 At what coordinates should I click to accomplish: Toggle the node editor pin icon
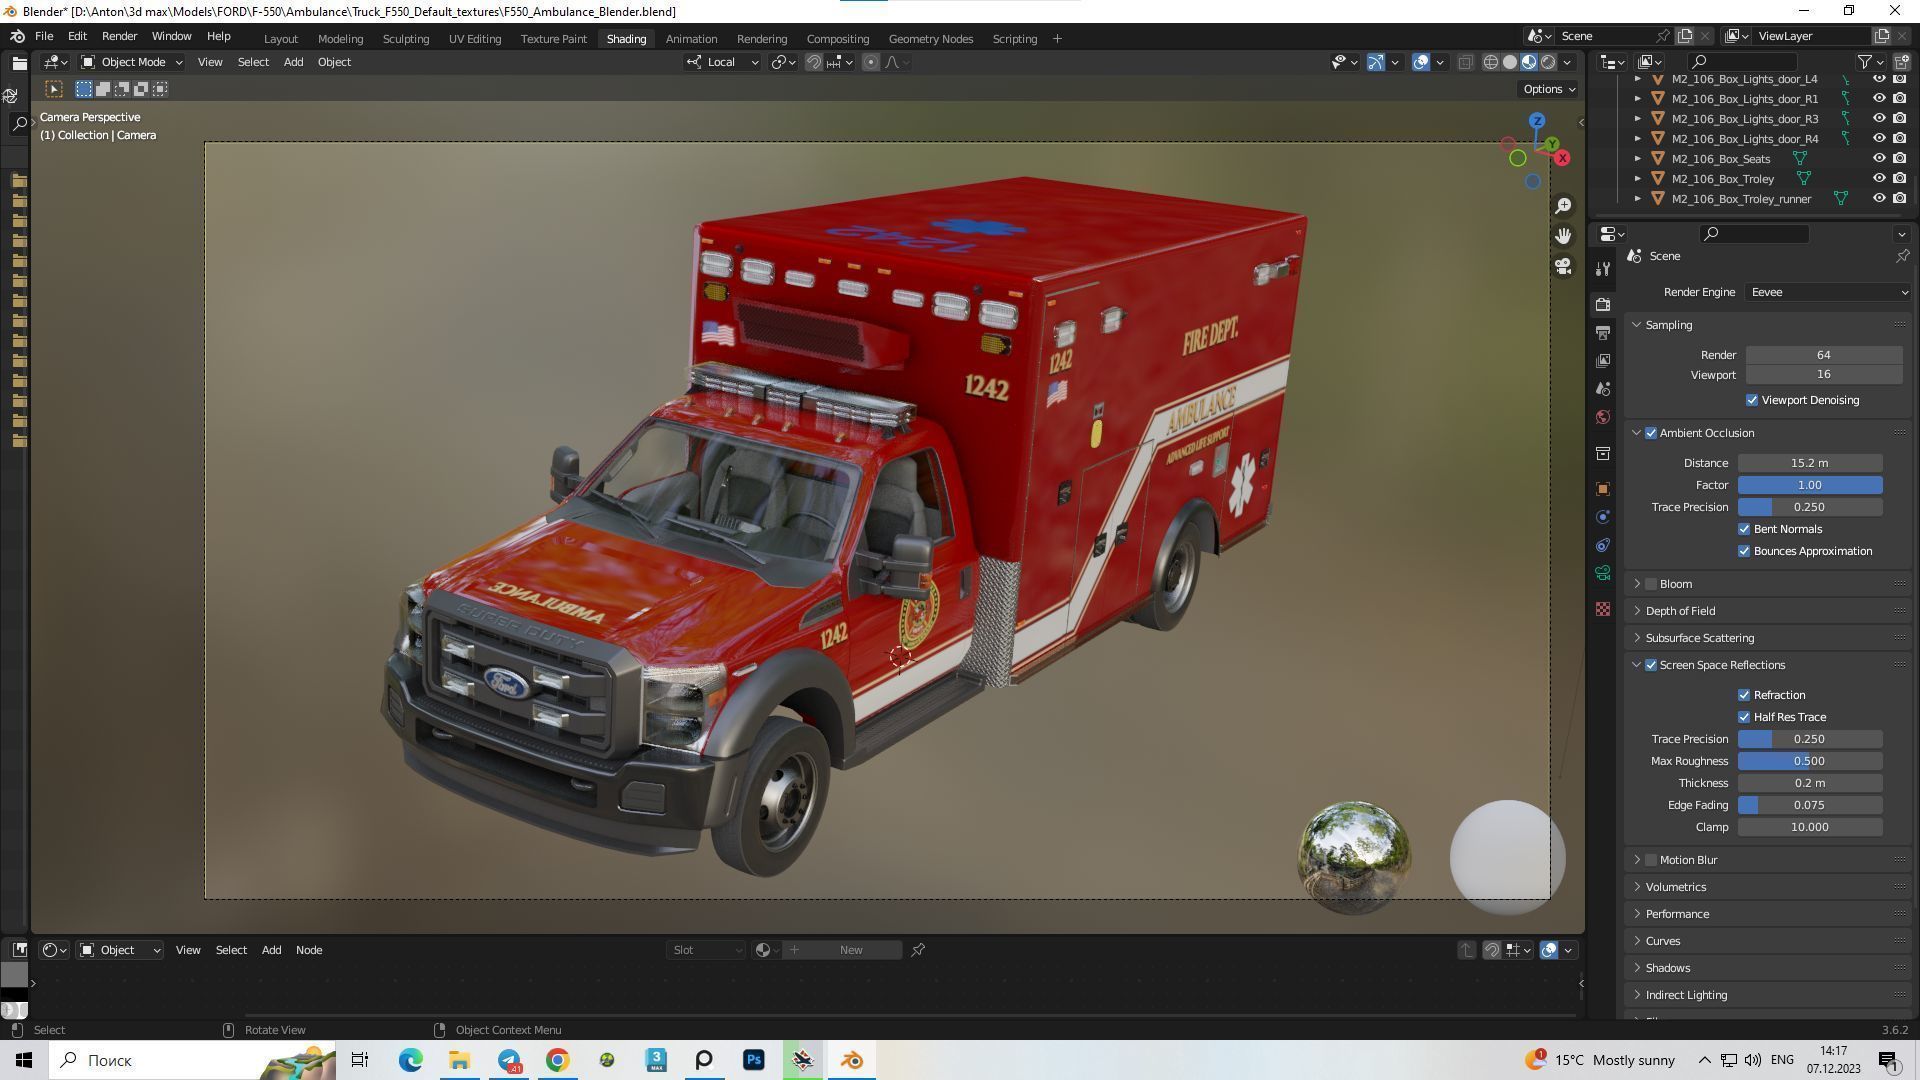(x=918, y=950)
